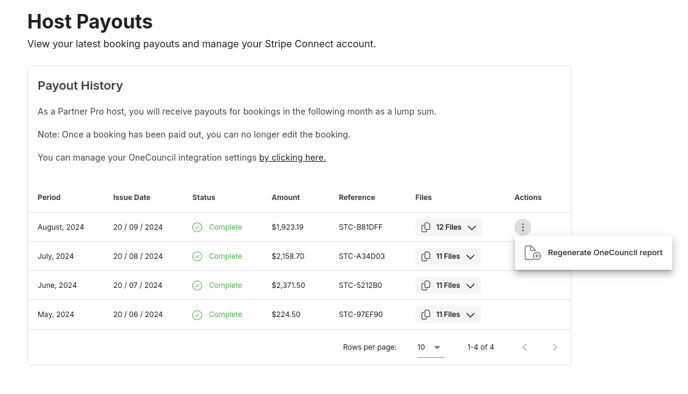Viewport: 688px width, 394px height.
Task: Select Regenerate OneCouncil report menu item
Action: point(593,253)
